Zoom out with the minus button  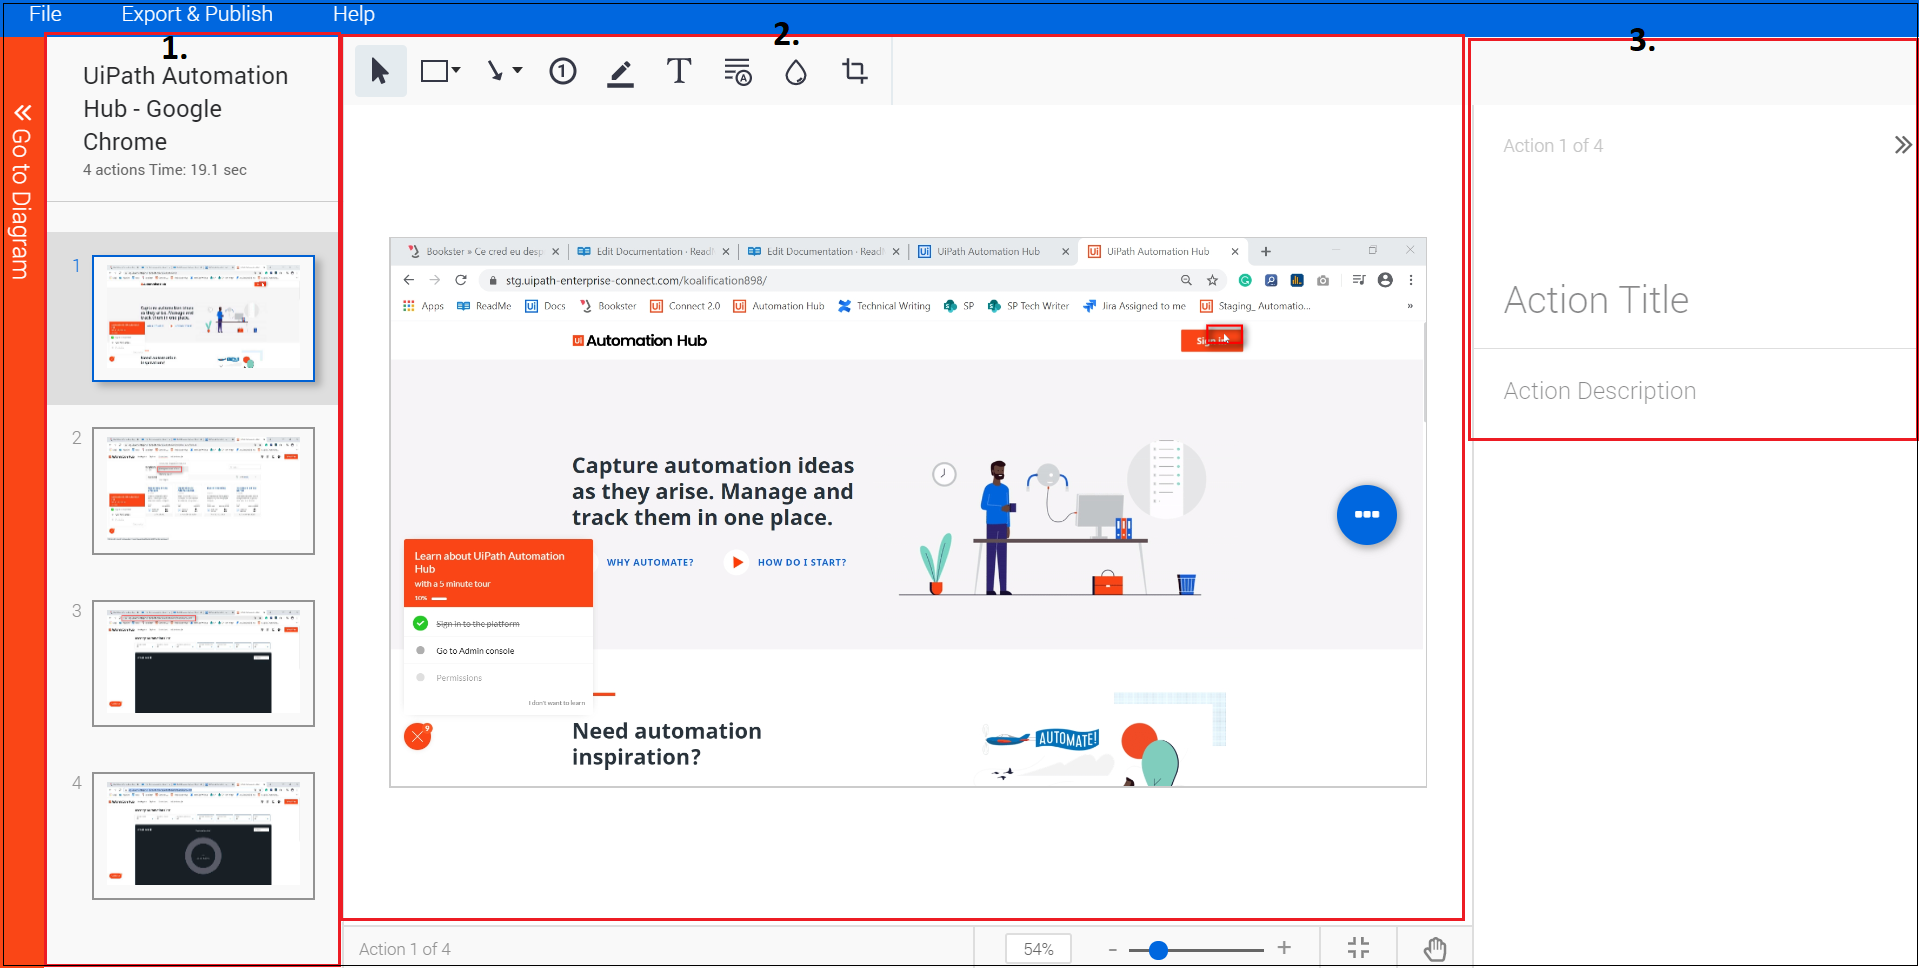(1112, 949)
